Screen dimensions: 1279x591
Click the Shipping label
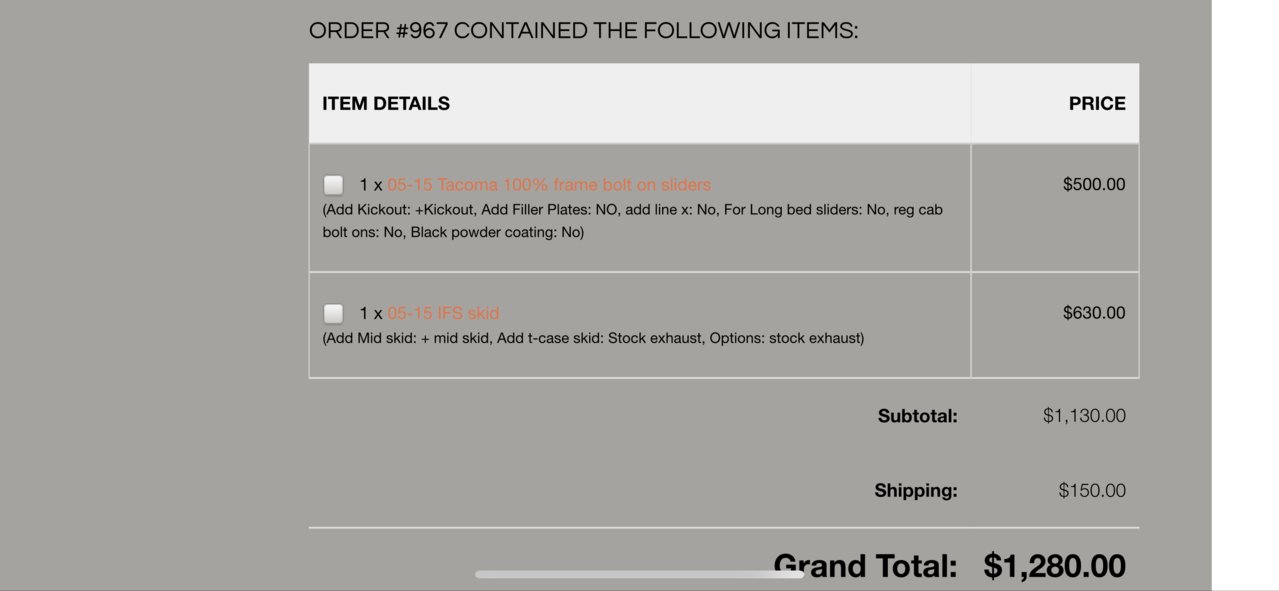tap(916, 491)
